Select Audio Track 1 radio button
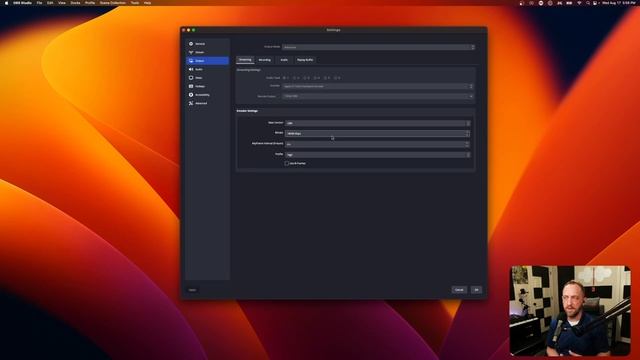This screenshot has width=640, height=360. pyautogui.click(x=285, y=78)
